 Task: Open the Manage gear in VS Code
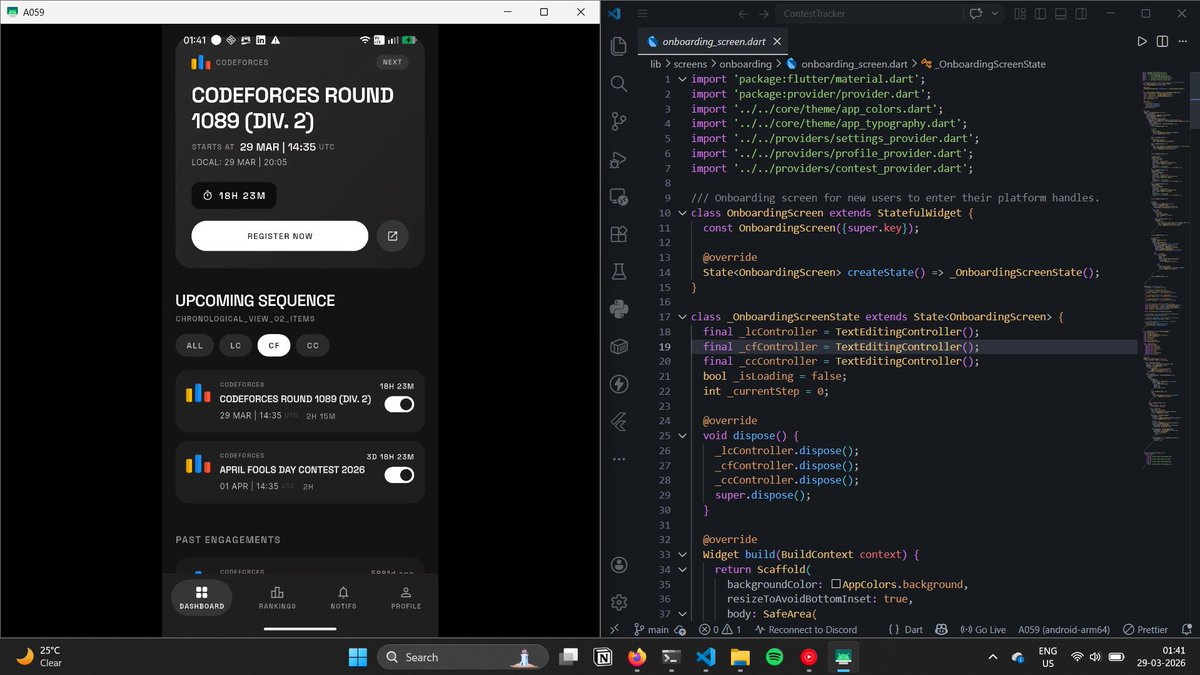[x=618, y=601]
